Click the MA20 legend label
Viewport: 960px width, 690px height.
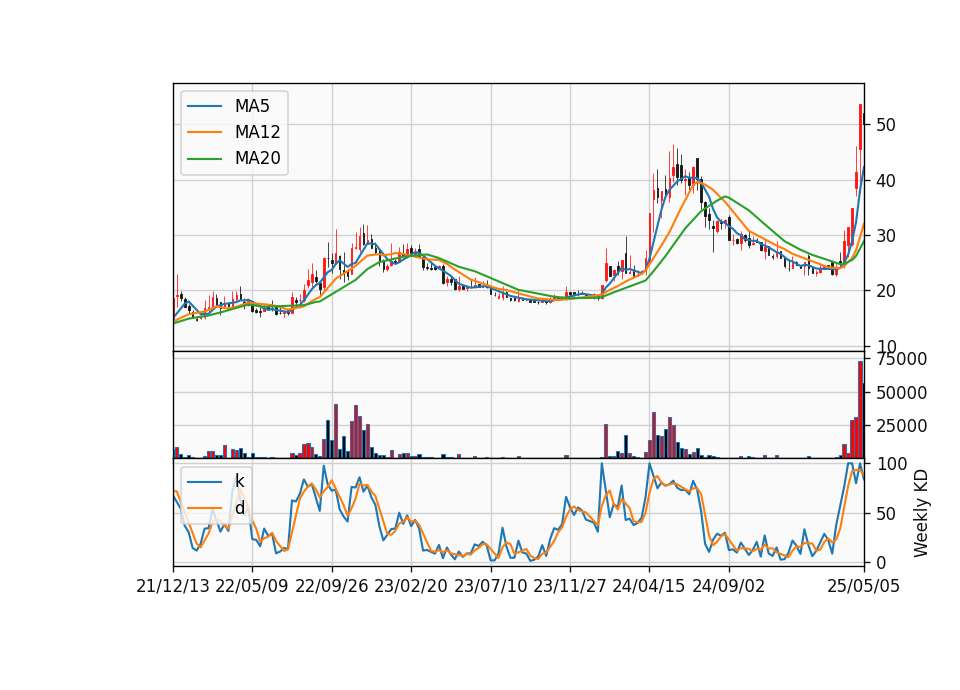point(257,159)
